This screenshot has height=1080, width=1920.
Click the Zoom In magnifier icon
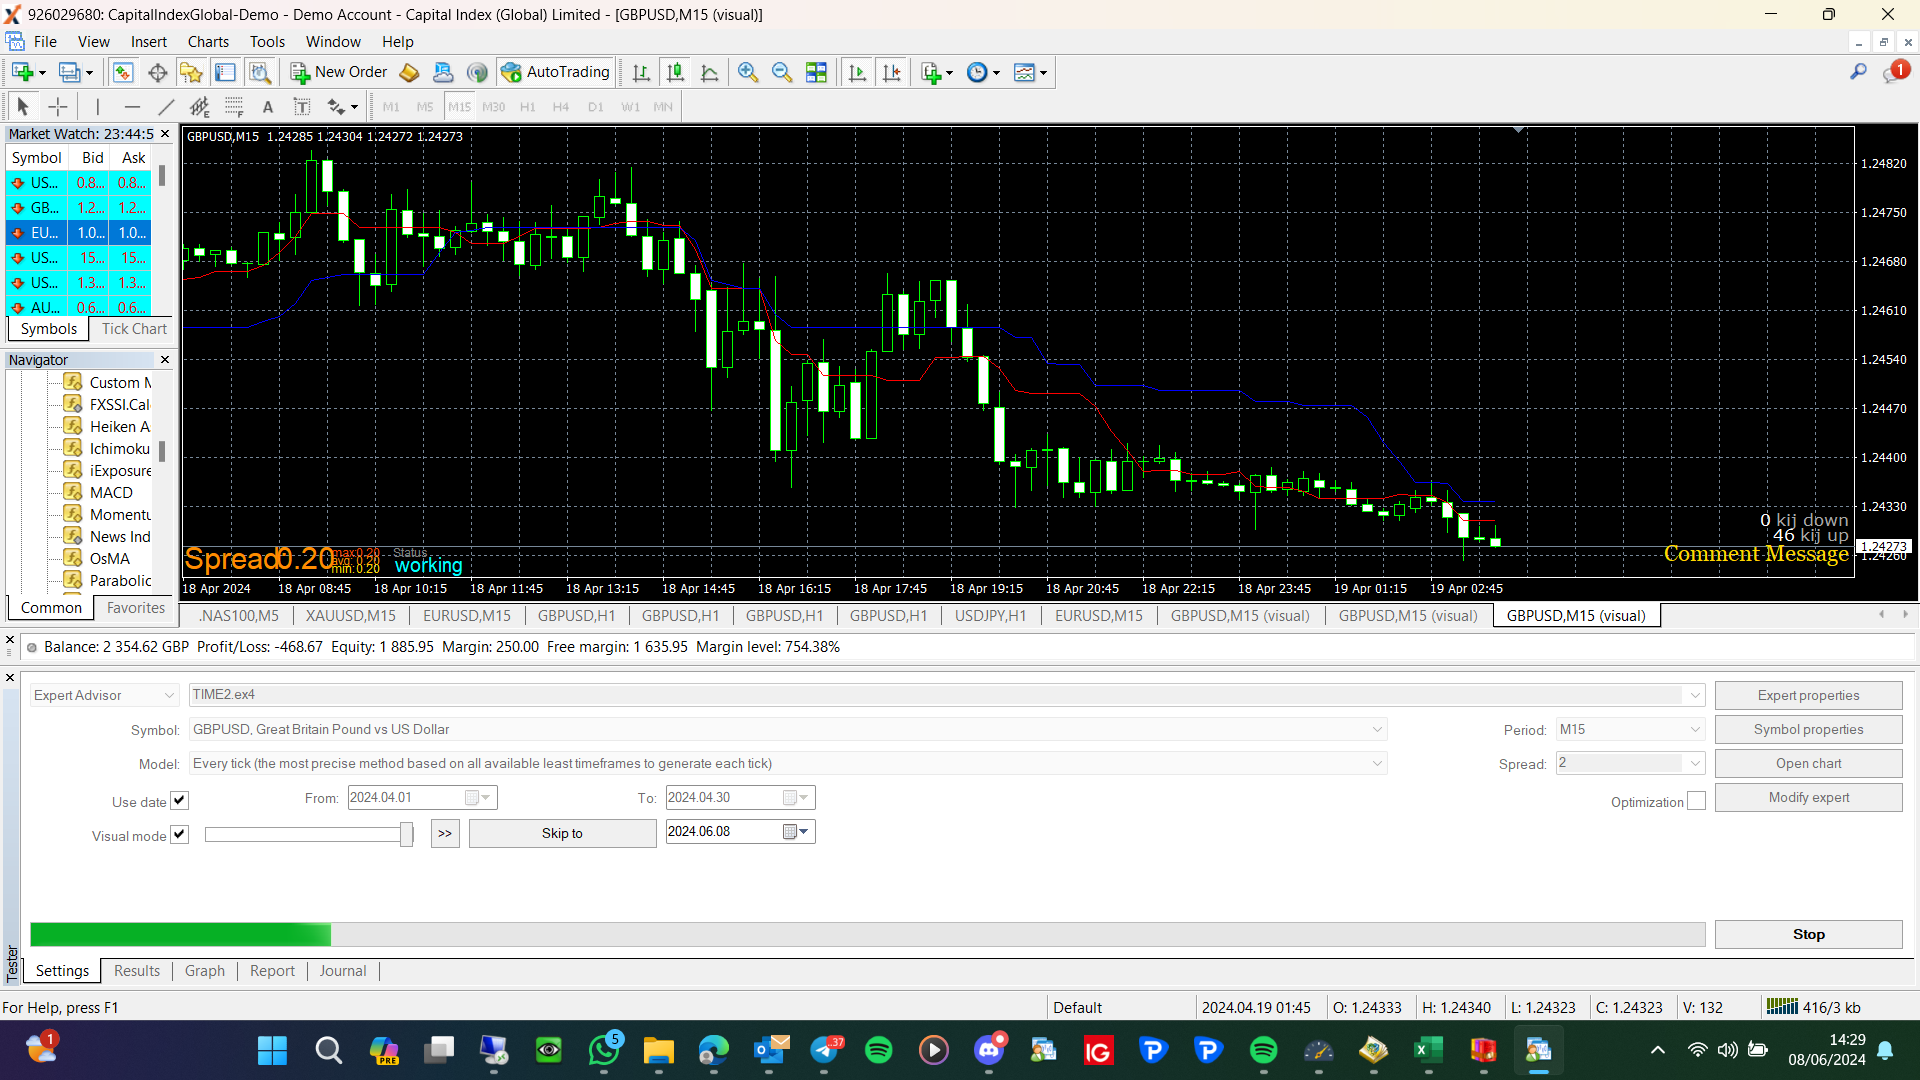click(x=747, y=72)
